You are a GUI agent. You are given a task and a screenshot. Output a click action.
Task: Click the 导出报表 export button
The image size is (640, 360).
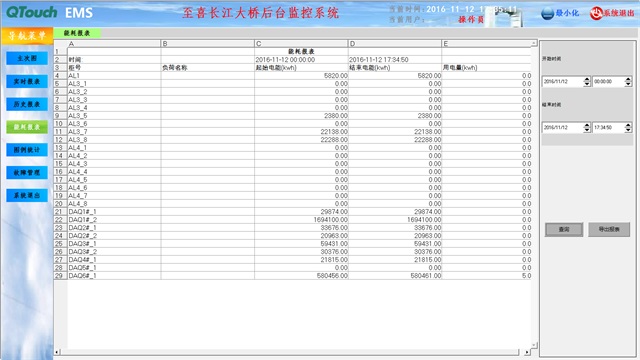coord(609,229)
